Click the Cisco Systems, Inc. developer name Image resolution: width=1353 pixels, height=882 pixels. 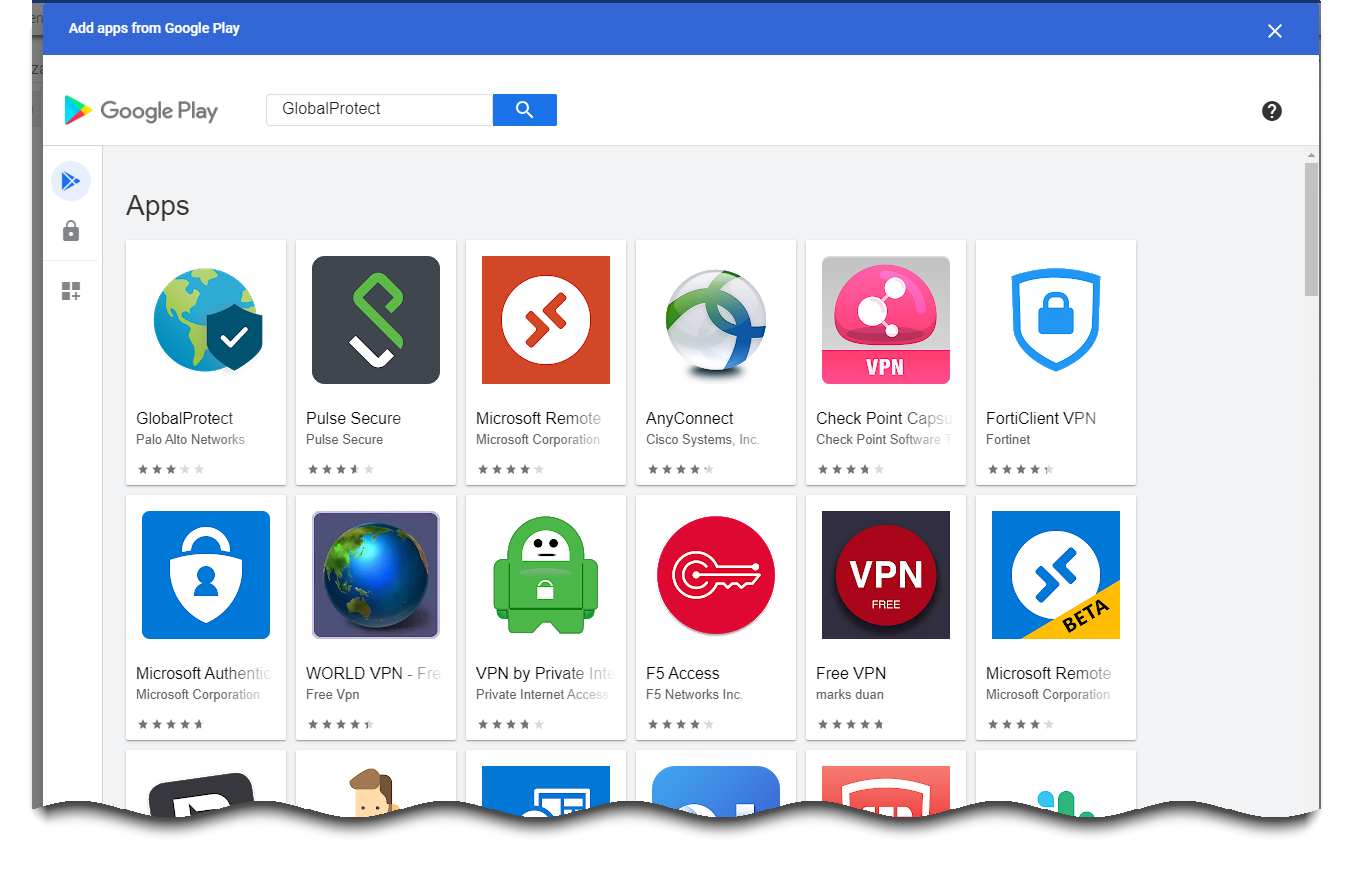703,440
